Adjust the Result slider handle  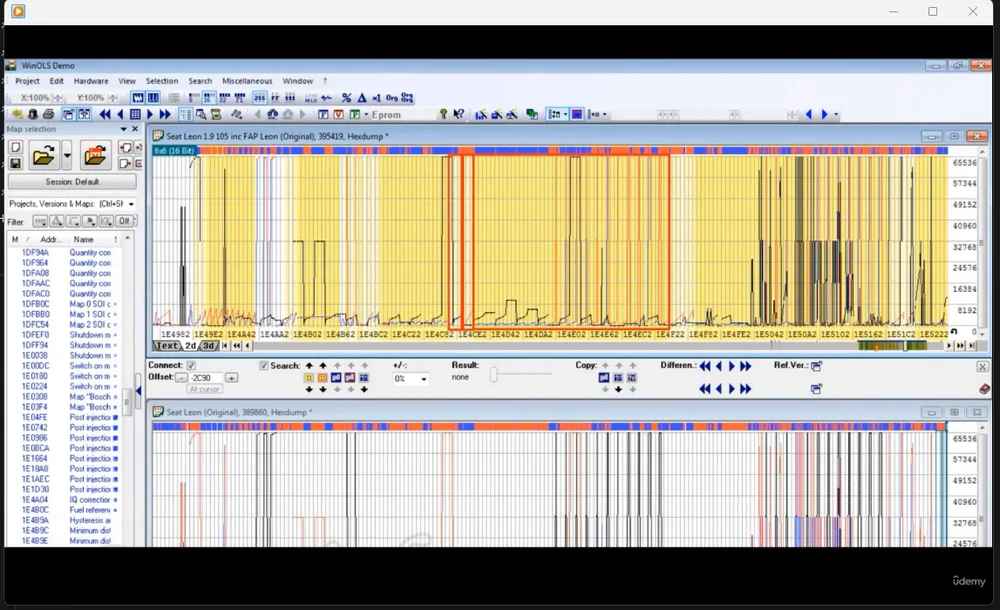tap(493, 374)
